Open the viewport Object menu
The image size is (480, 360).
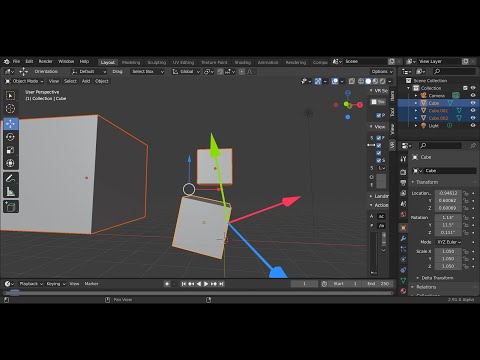click(x=102, y=81)
